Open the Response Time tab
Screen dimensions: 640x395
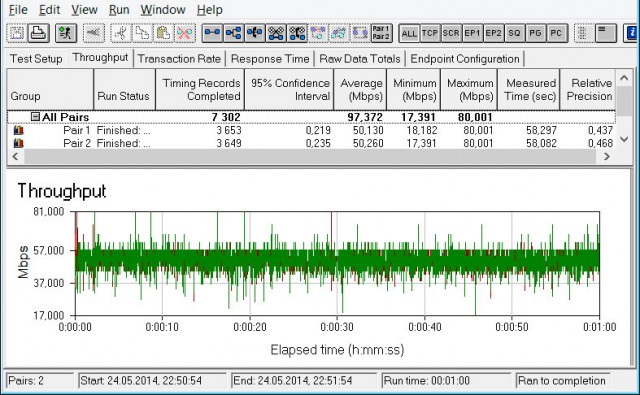click(x=270, y=59)
